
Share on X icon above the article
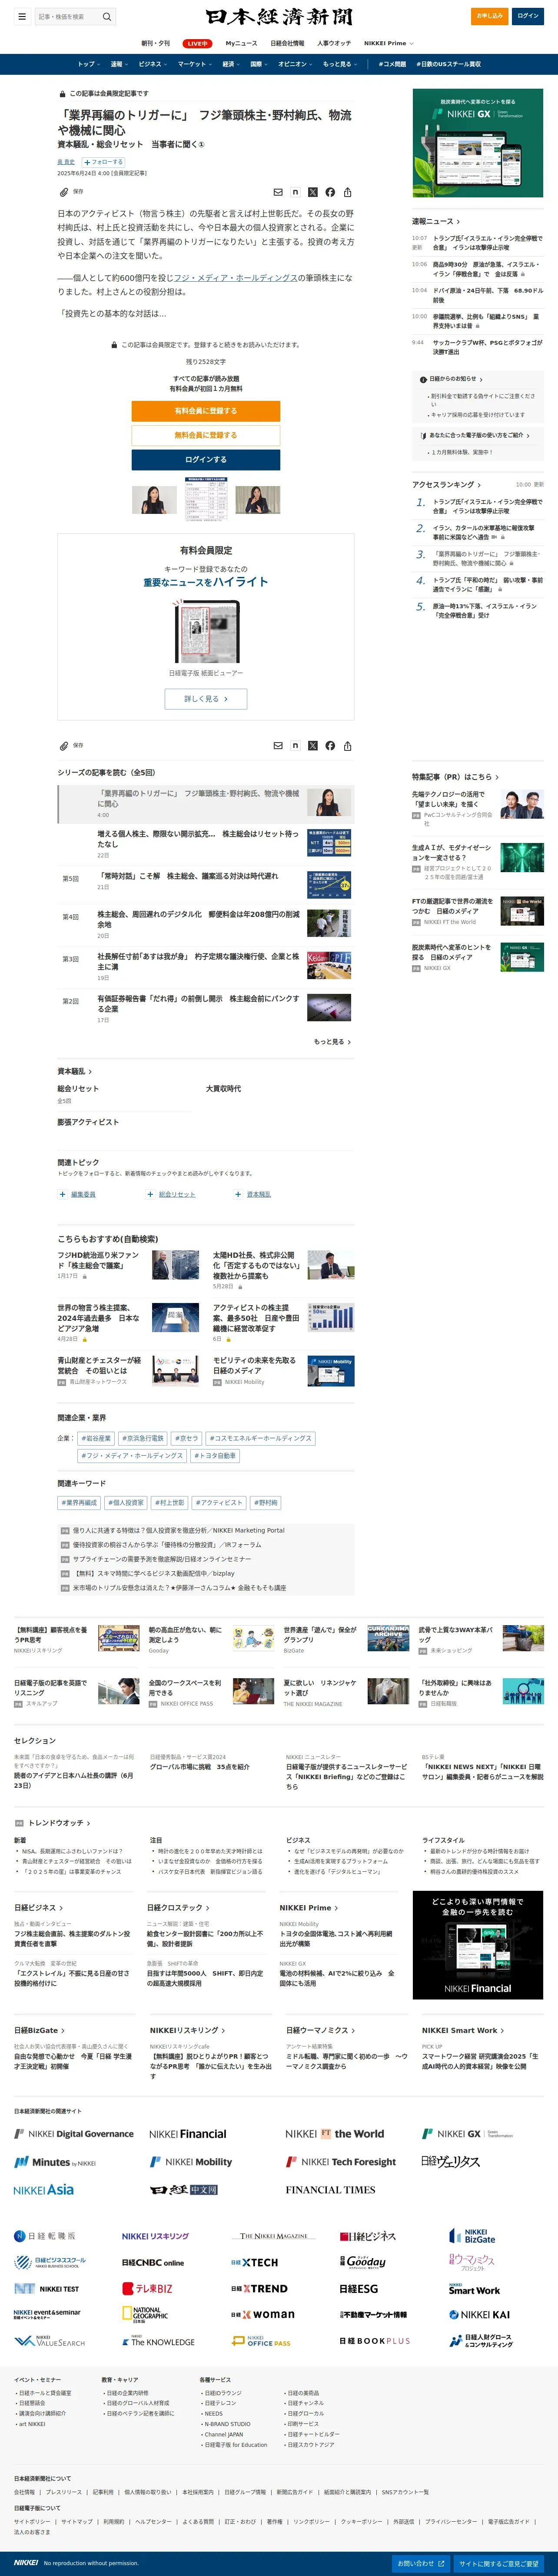coord(312,192)
